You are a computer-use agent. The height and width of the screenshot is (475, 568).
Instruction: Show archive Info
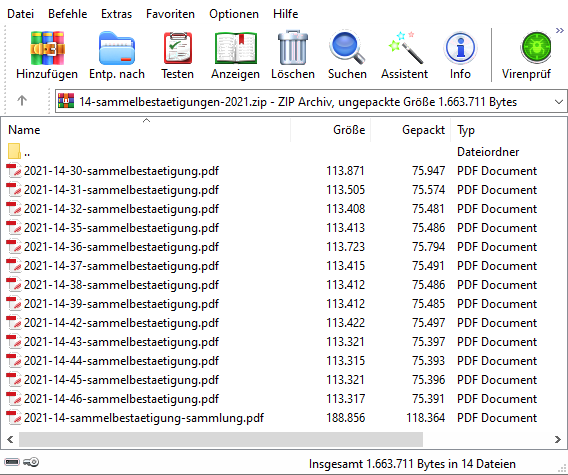(460, 55)
